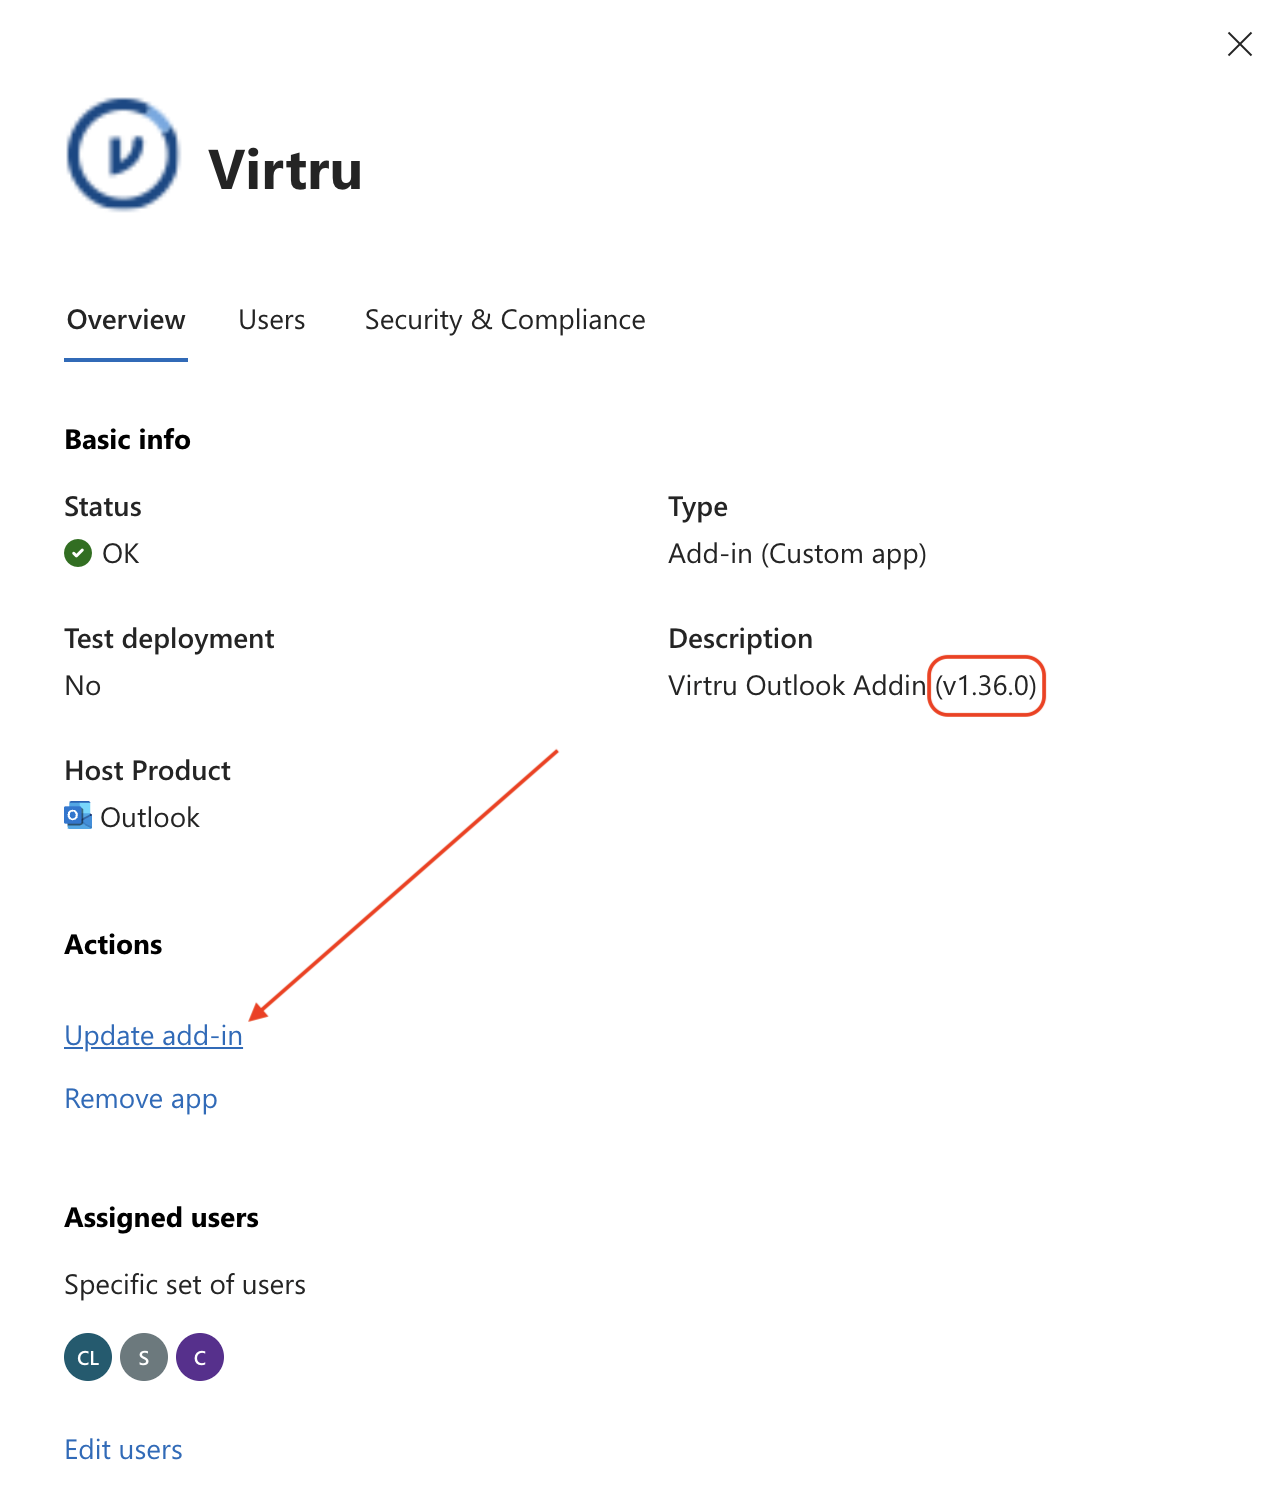Click the "Specific set of users" text

click(x=185, y=1285)
